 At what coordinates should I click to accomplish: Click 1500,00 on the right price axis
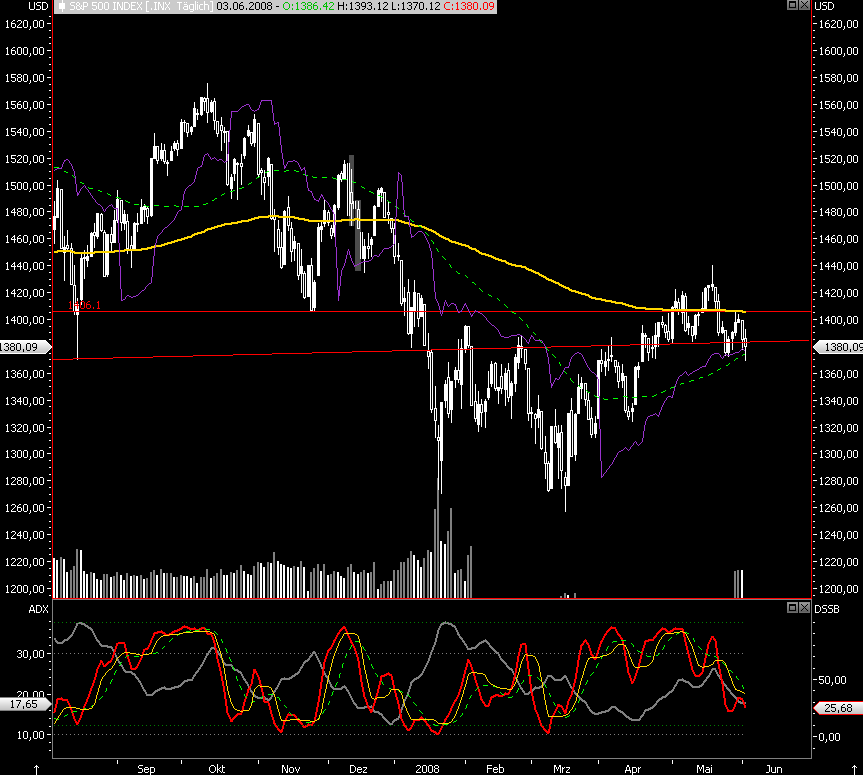839,186
